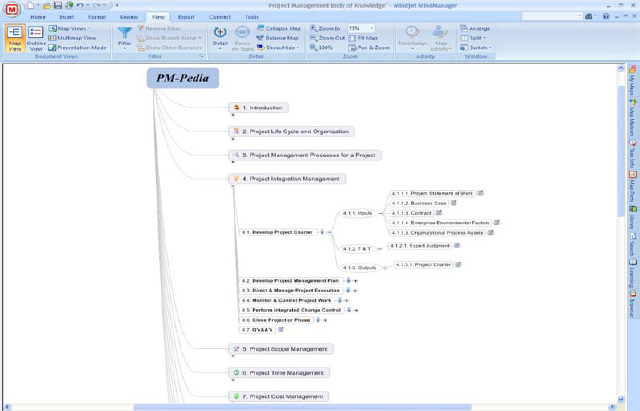Image resolution: width=640 pixels, height=411 pixels.
Task: Click the binoculars find icon
Action: coord(589,16)
